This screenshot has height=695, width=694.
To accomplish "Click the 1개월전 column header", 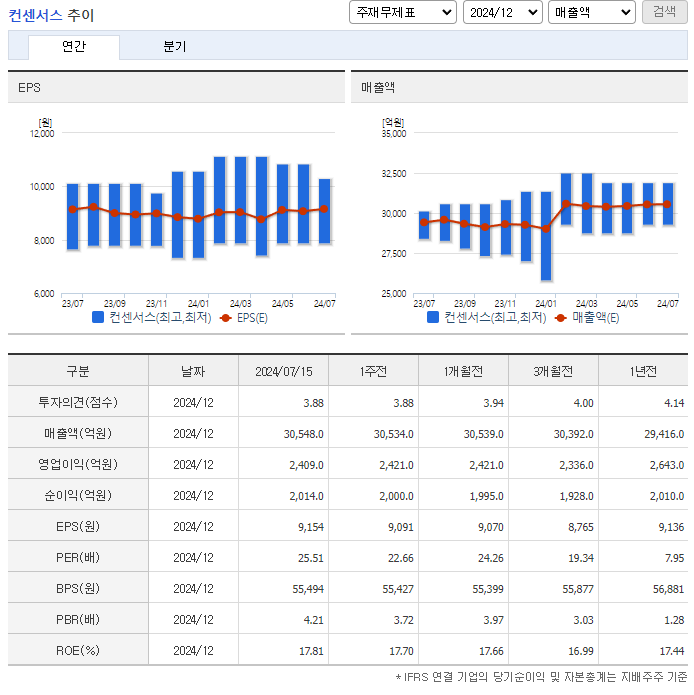I will point(464,371).
